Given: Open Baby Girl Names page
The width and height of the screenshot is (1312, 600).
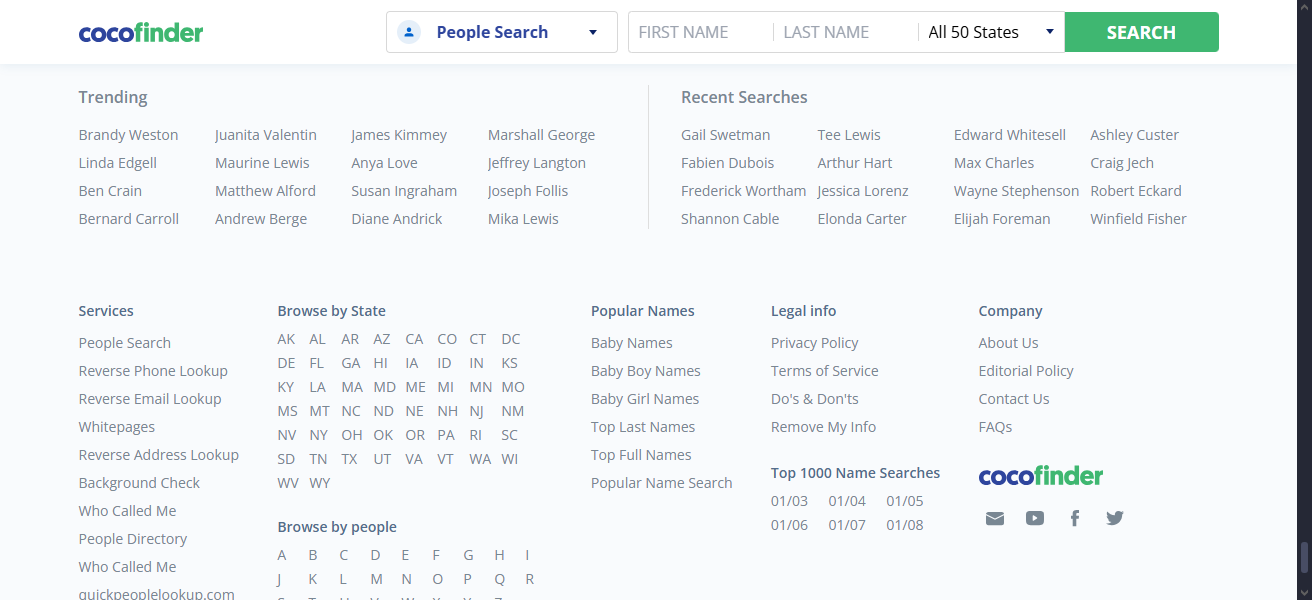Looking at the screenshot, I should coord(645,398).
